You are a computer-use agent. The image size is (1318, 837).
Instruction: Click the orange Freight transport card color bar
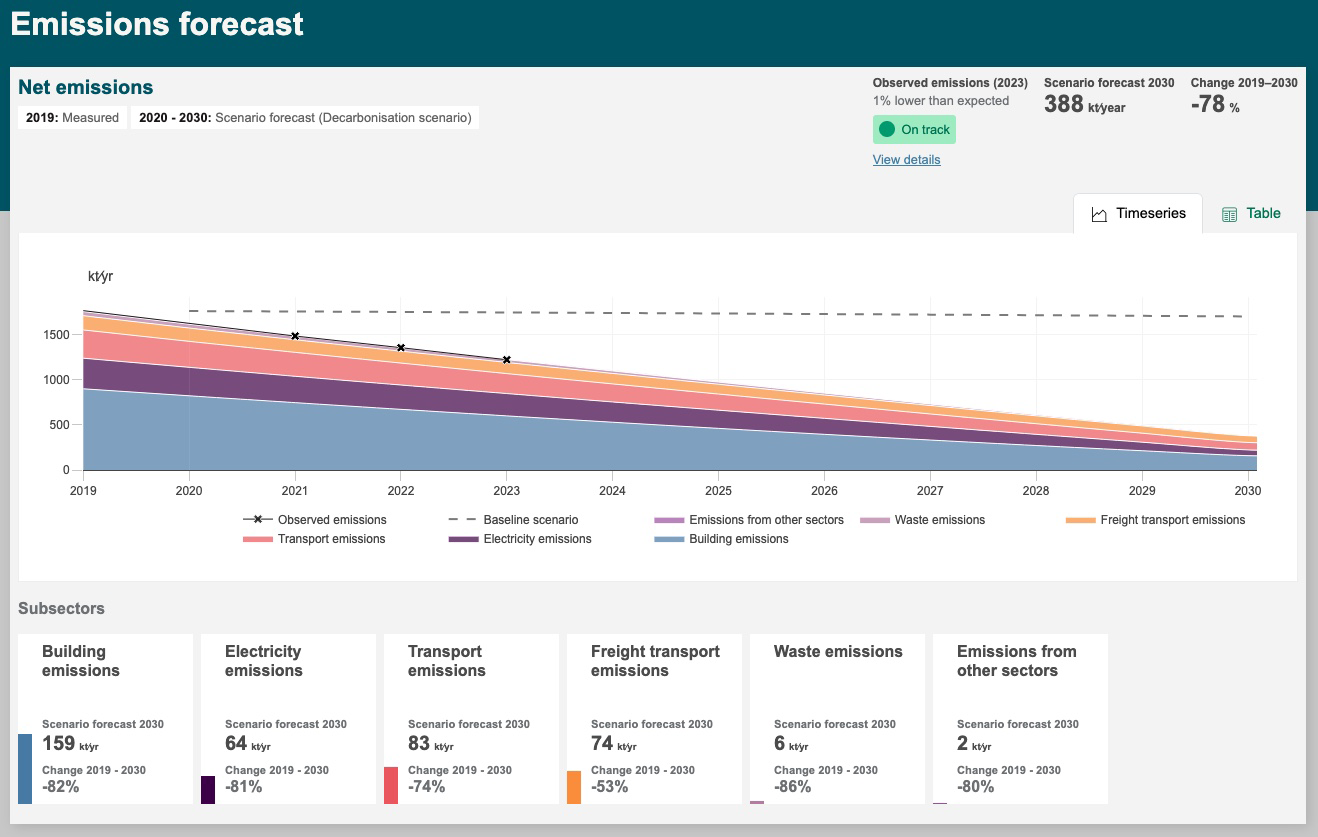pyautogui.click(x=574, y=786)
